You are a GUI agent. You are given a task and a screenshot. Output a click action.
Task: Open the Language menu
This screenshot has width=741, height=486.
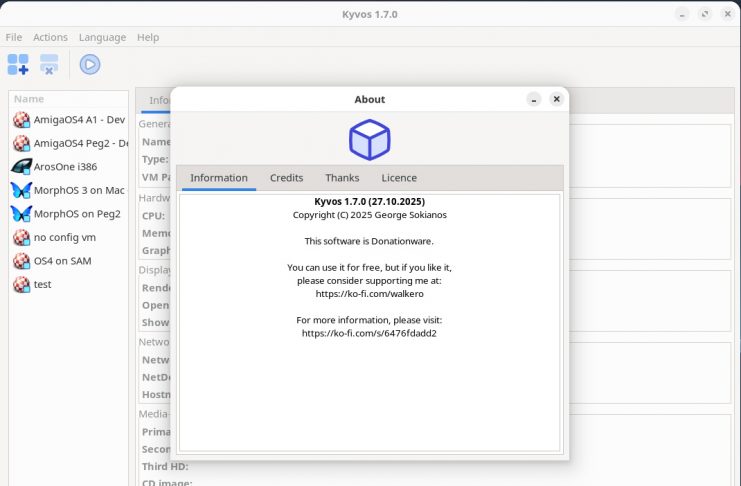103,37
